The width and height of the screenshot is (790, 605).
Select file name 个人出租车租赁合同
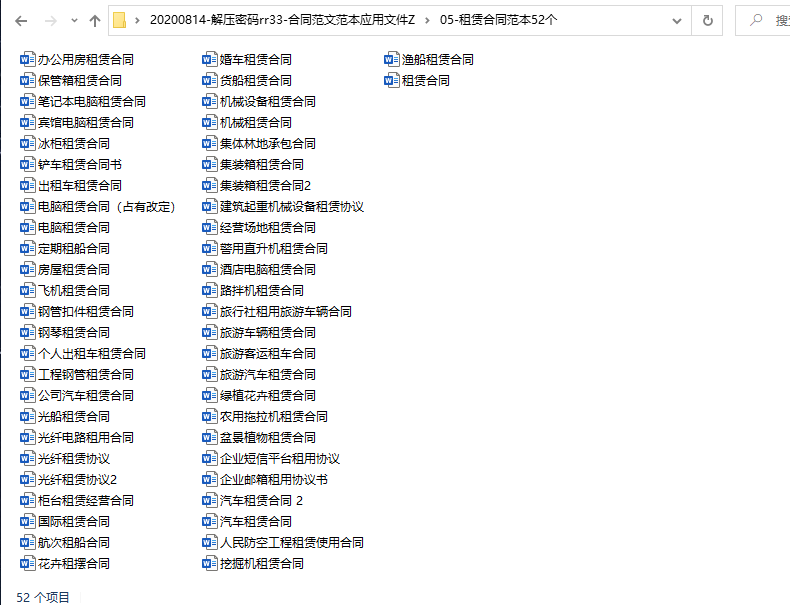pyautogui.click(x=92, y=354)
